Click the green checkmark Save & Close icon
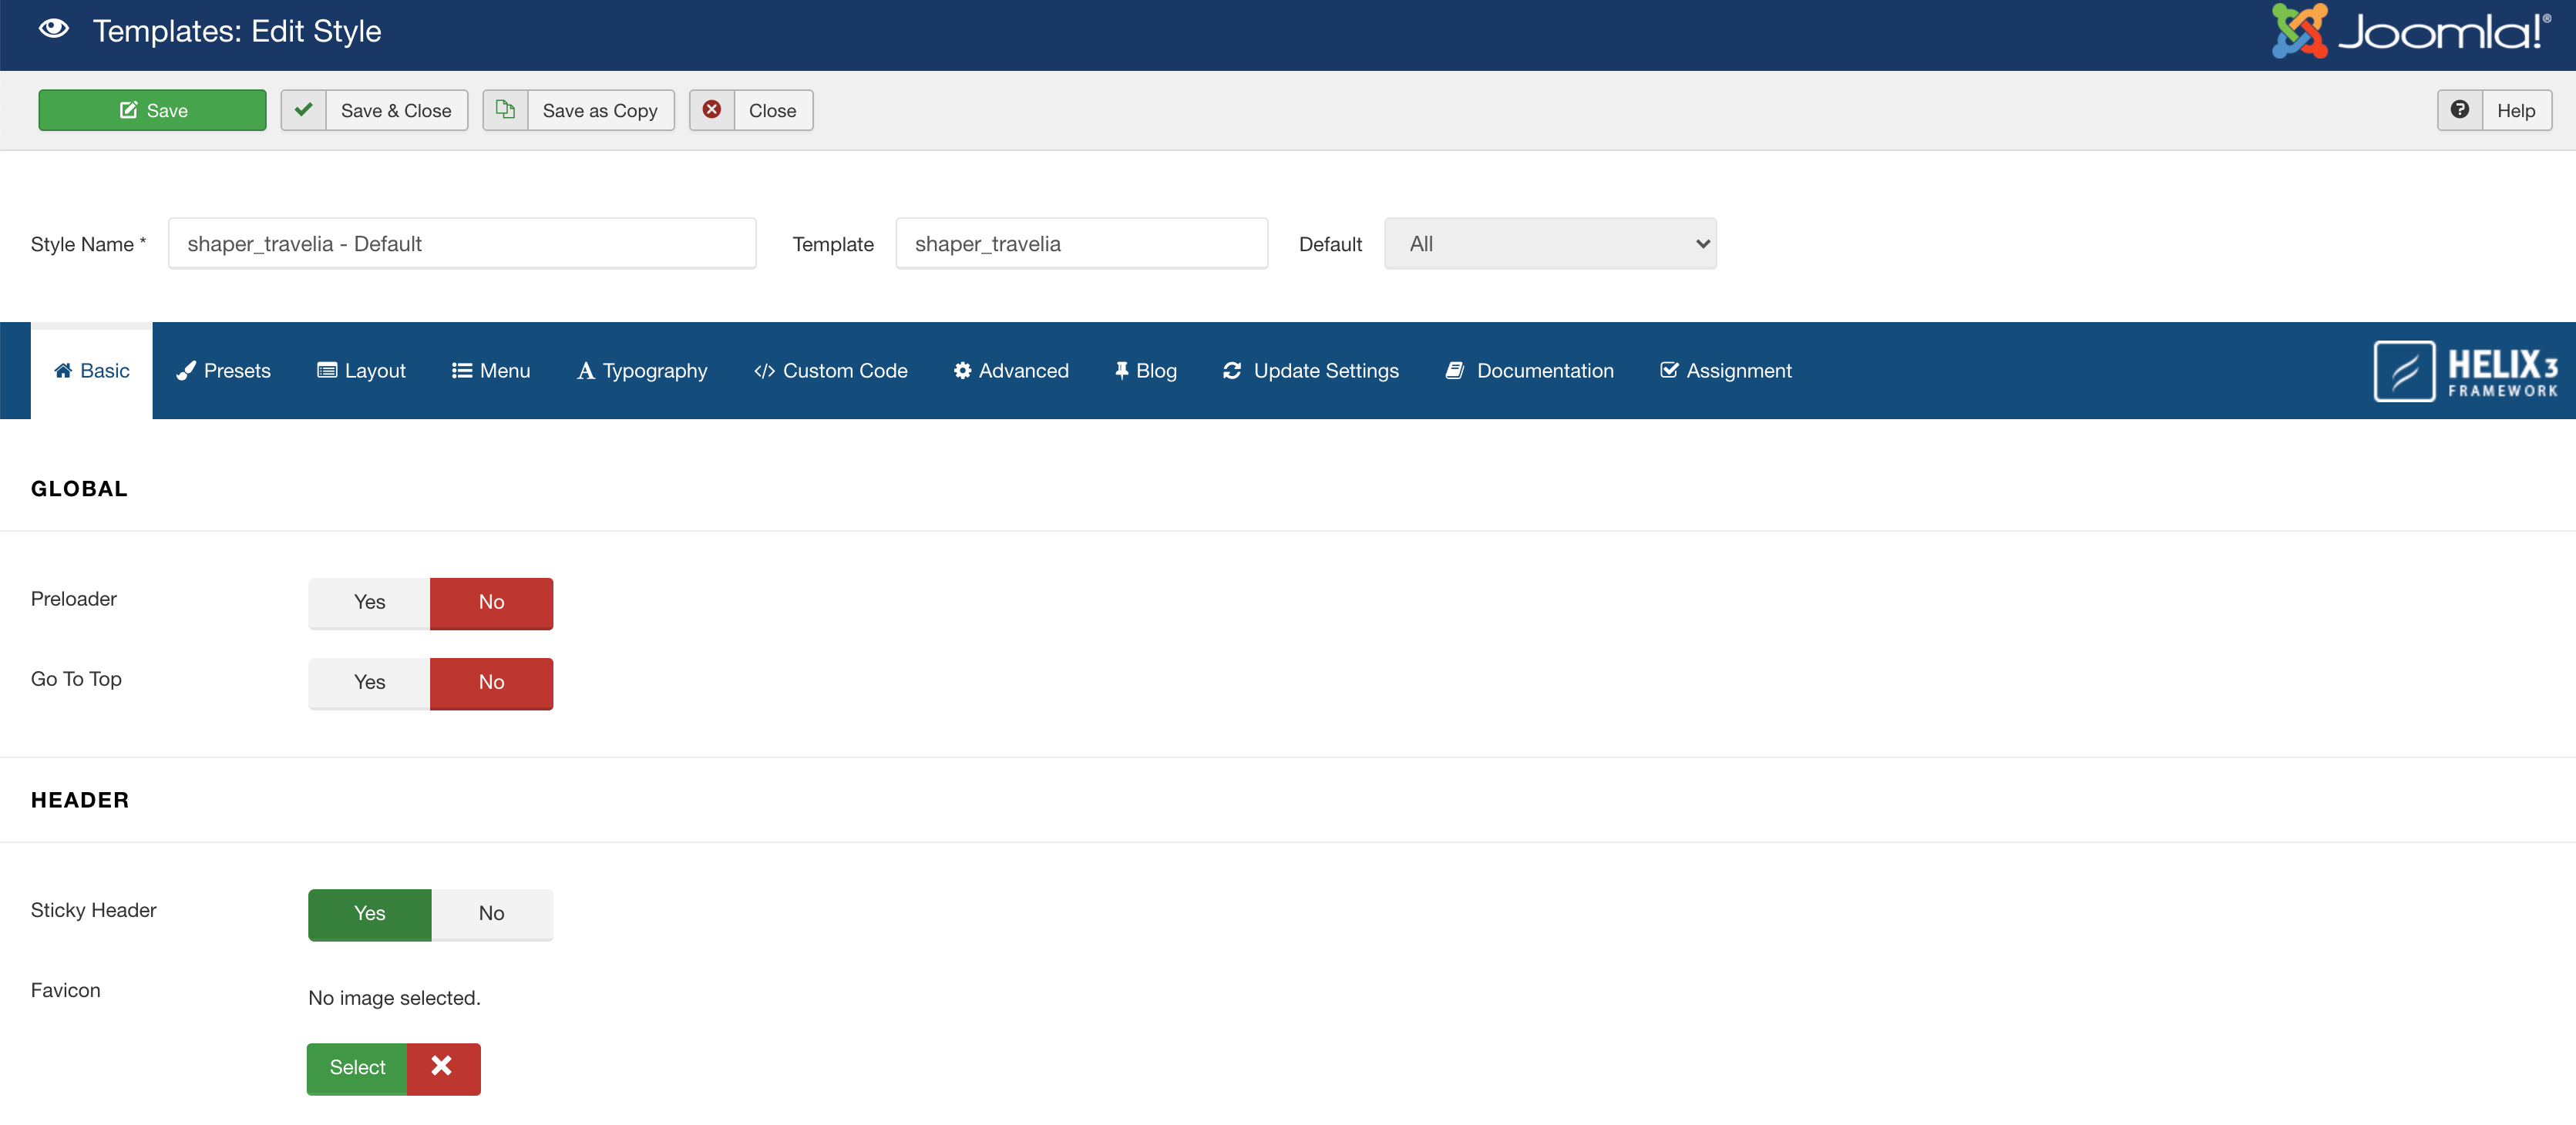 304,110
